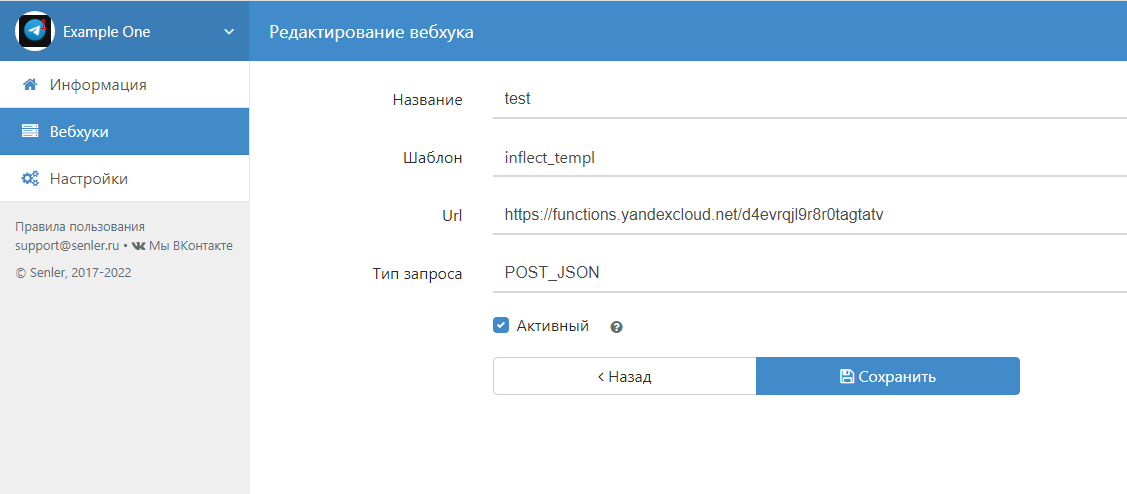1127x494 pixels.
Task: Open the Тип запроса dropdown showing POST_JSON
Action: pyautogui.click(x=808, y=272)
